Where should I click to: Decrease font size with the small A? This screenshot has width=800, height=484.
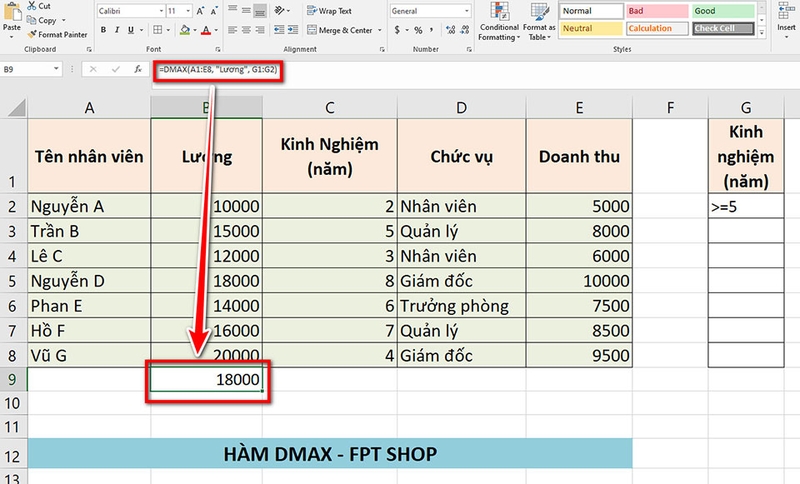[x=214, y=11]
